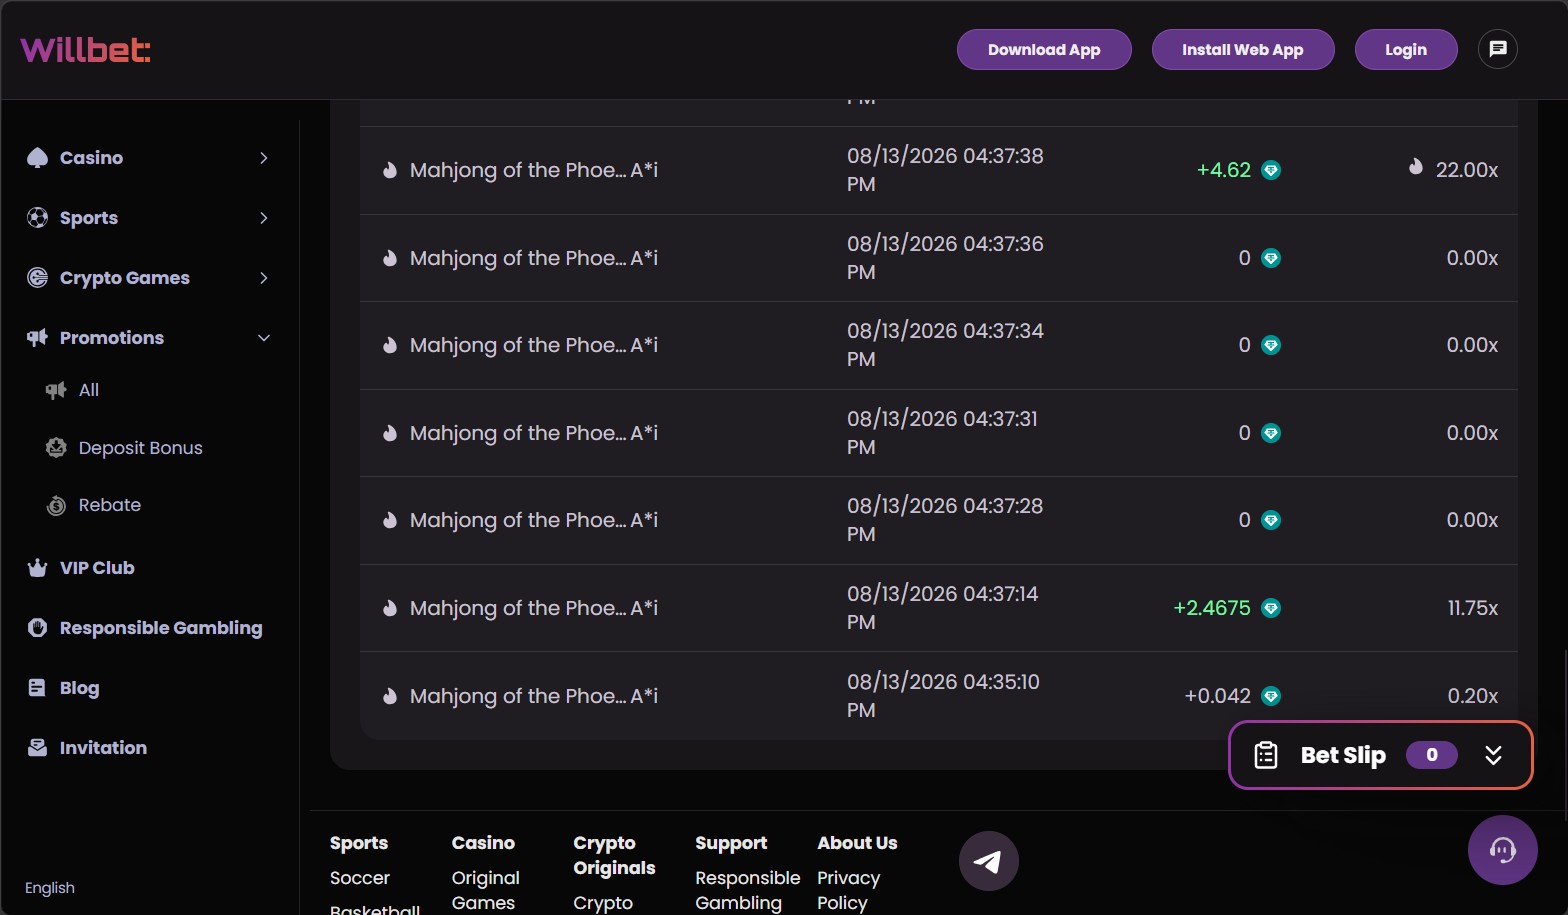Click the flame icon beside 22.00x multiplier
The image size is (1568, 915).
coord(1416,167)
